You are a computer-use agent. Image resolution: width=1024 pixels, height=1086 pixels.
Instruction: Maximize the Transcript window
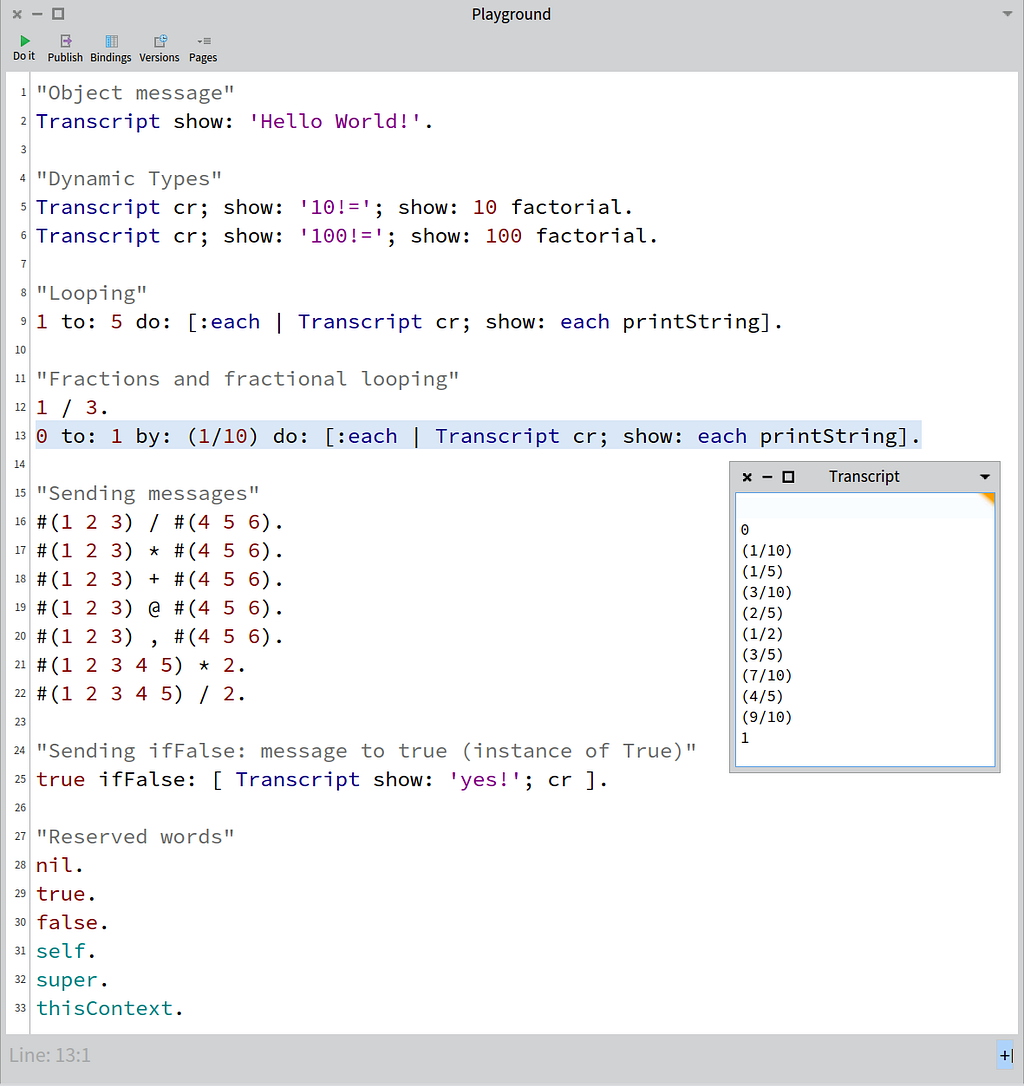point(788,477)
